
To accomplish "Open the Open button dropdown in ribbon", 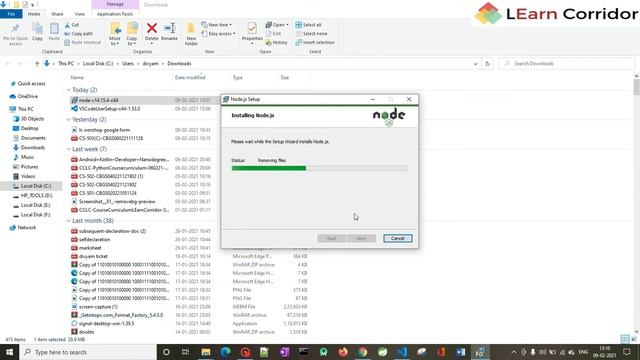I will click(x=277, y=25).
